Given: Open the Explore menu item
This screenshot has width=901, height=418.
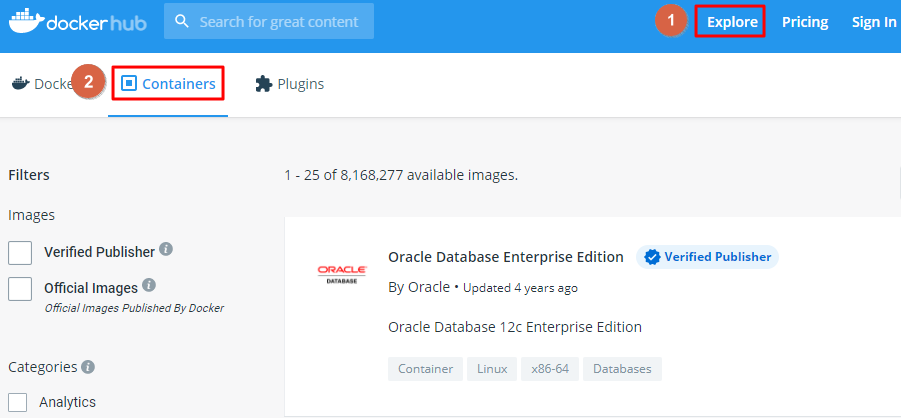Looking at the screenshot, I should click(x=732, y=22).
